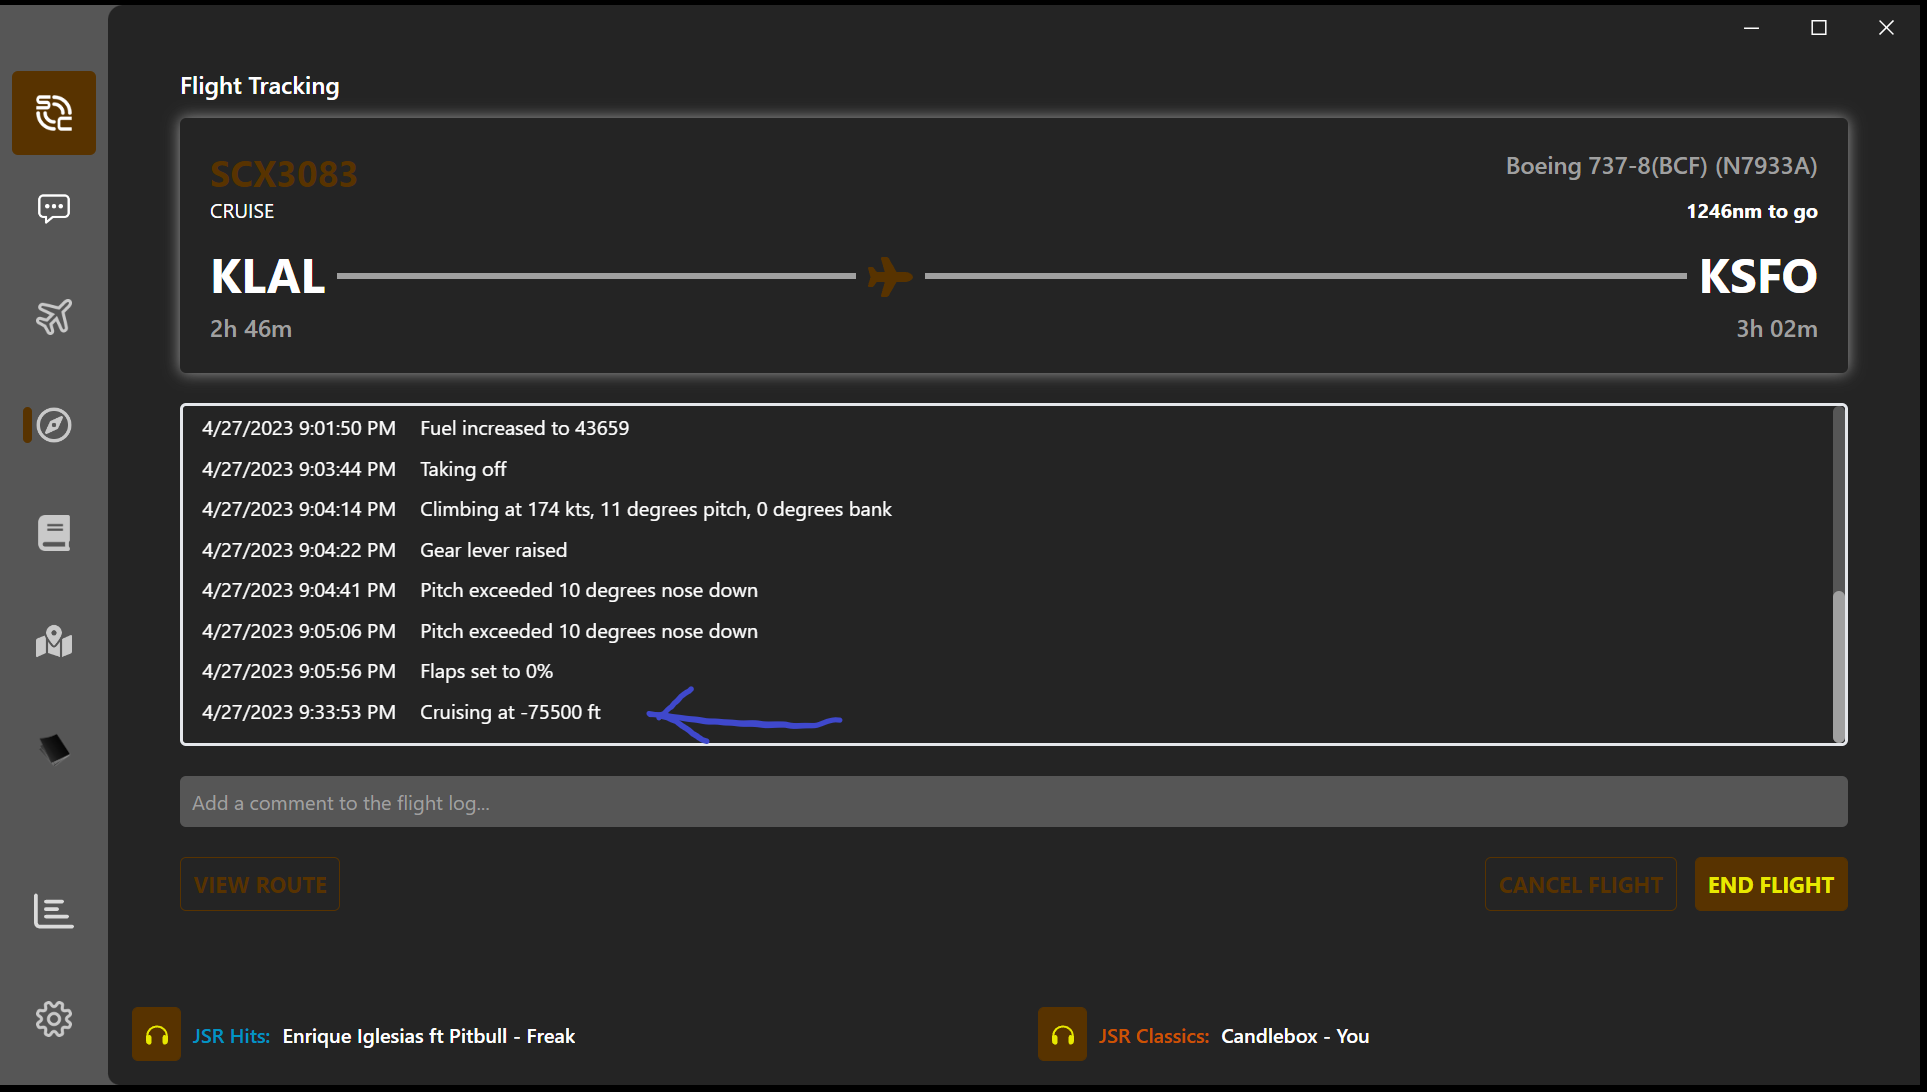Viewport: 1927px width, 1092px height.
Task: Open the flight tracking sidebar icon
Action: (54, 113)
